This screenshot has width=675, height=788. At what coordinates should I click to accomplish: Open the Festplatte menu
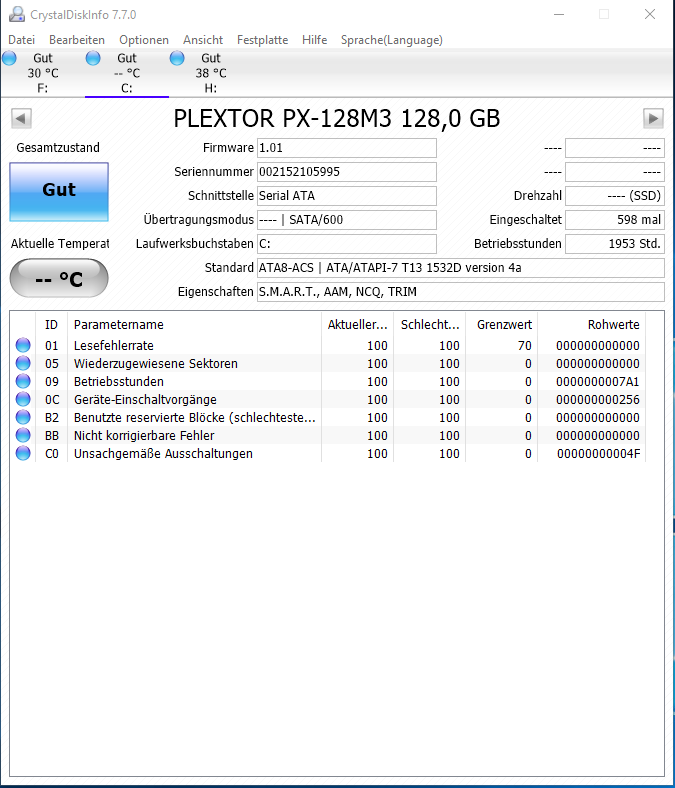point(262,40)
